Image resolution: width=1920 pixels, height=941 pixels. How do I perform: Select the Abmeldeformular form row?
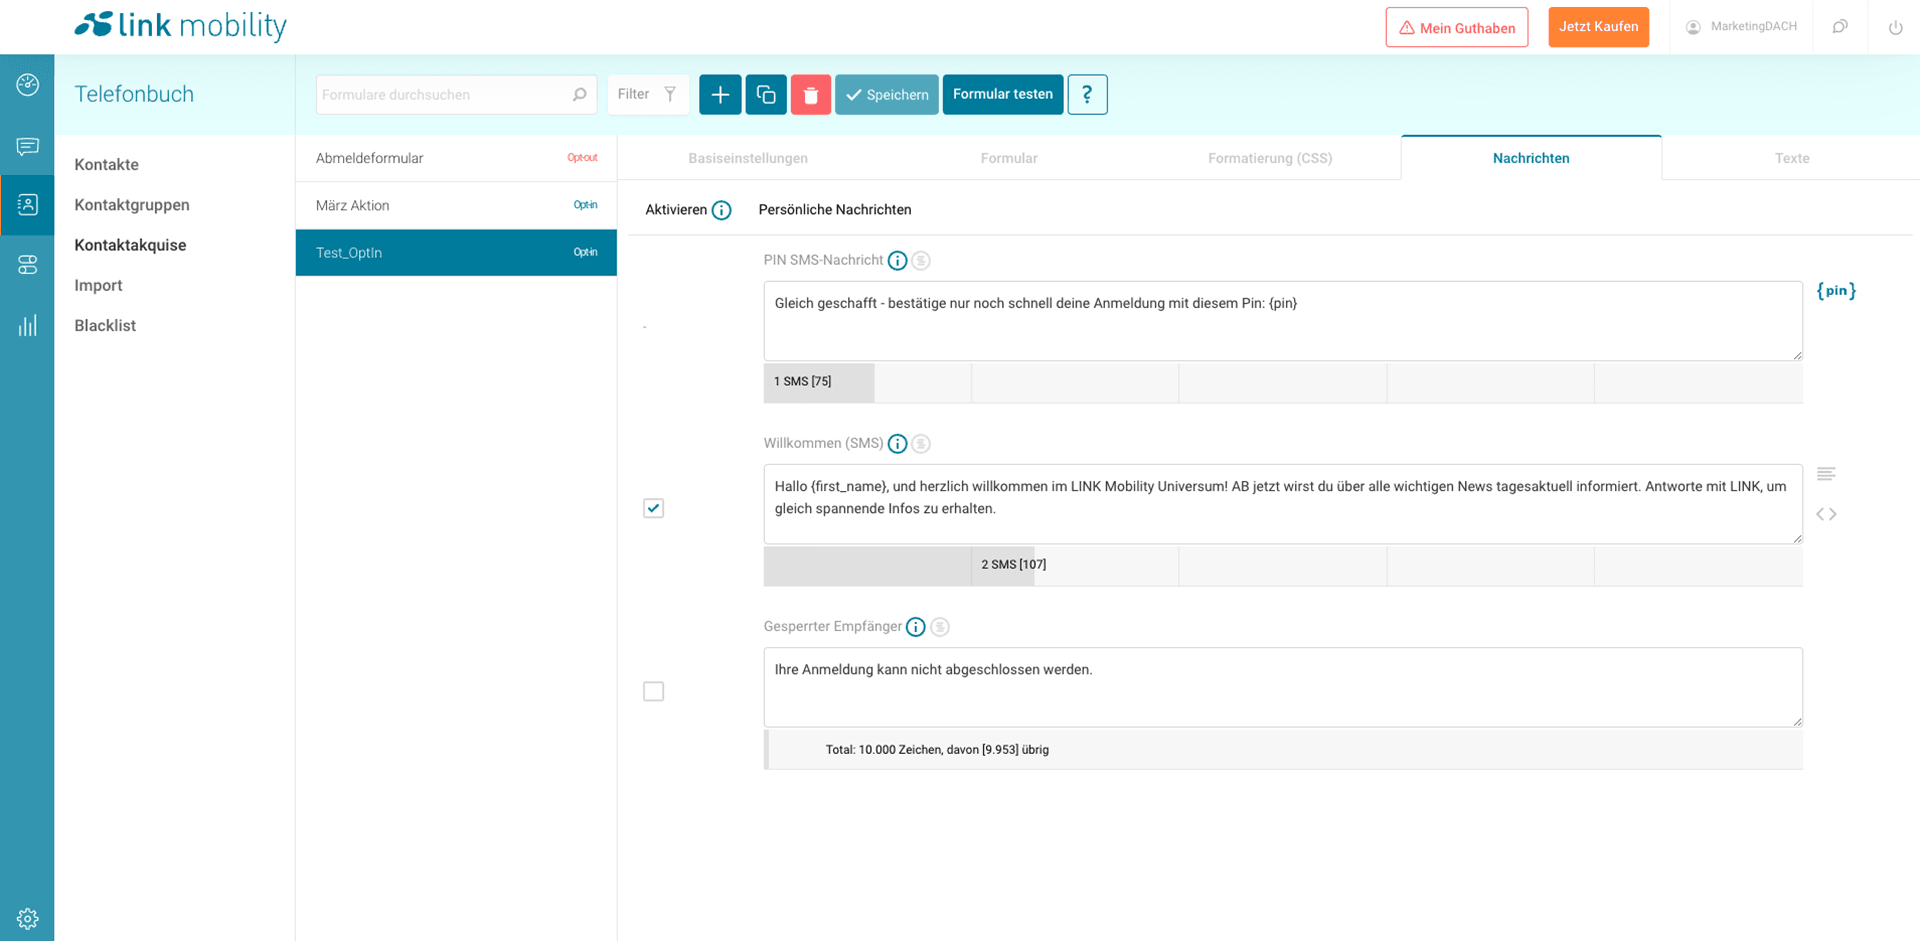tap(456, 158)
